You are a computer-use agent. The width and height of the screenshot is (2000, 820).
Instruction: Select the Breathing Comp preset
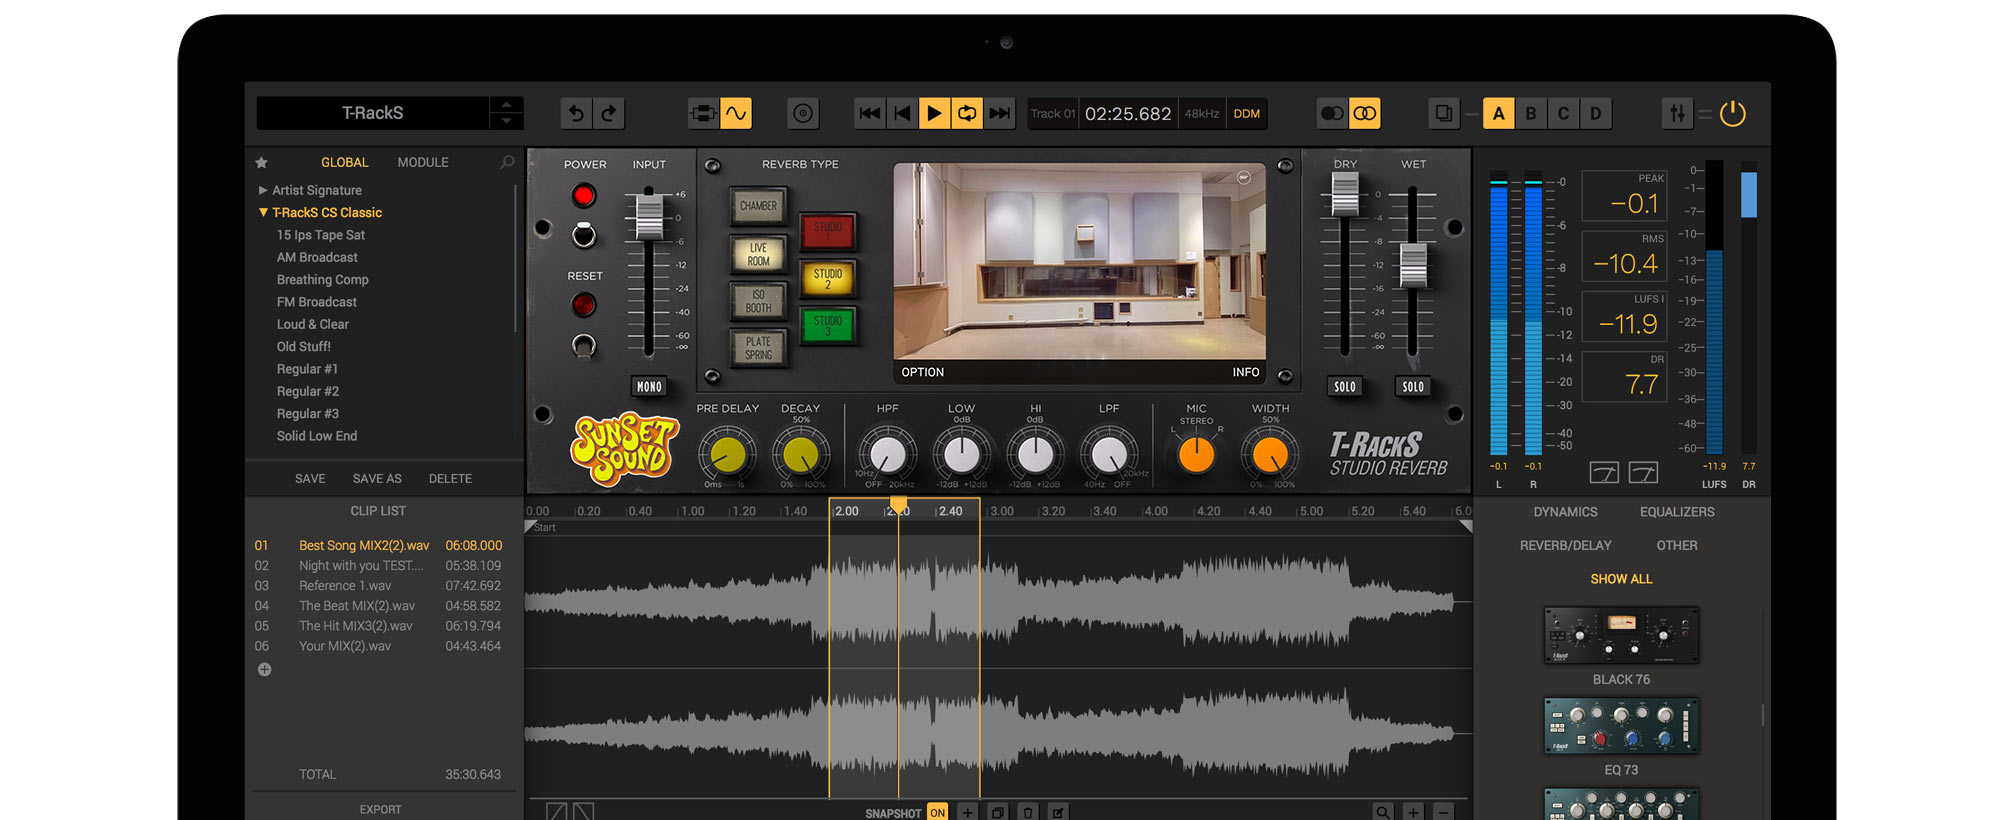[x=322, y=280]
